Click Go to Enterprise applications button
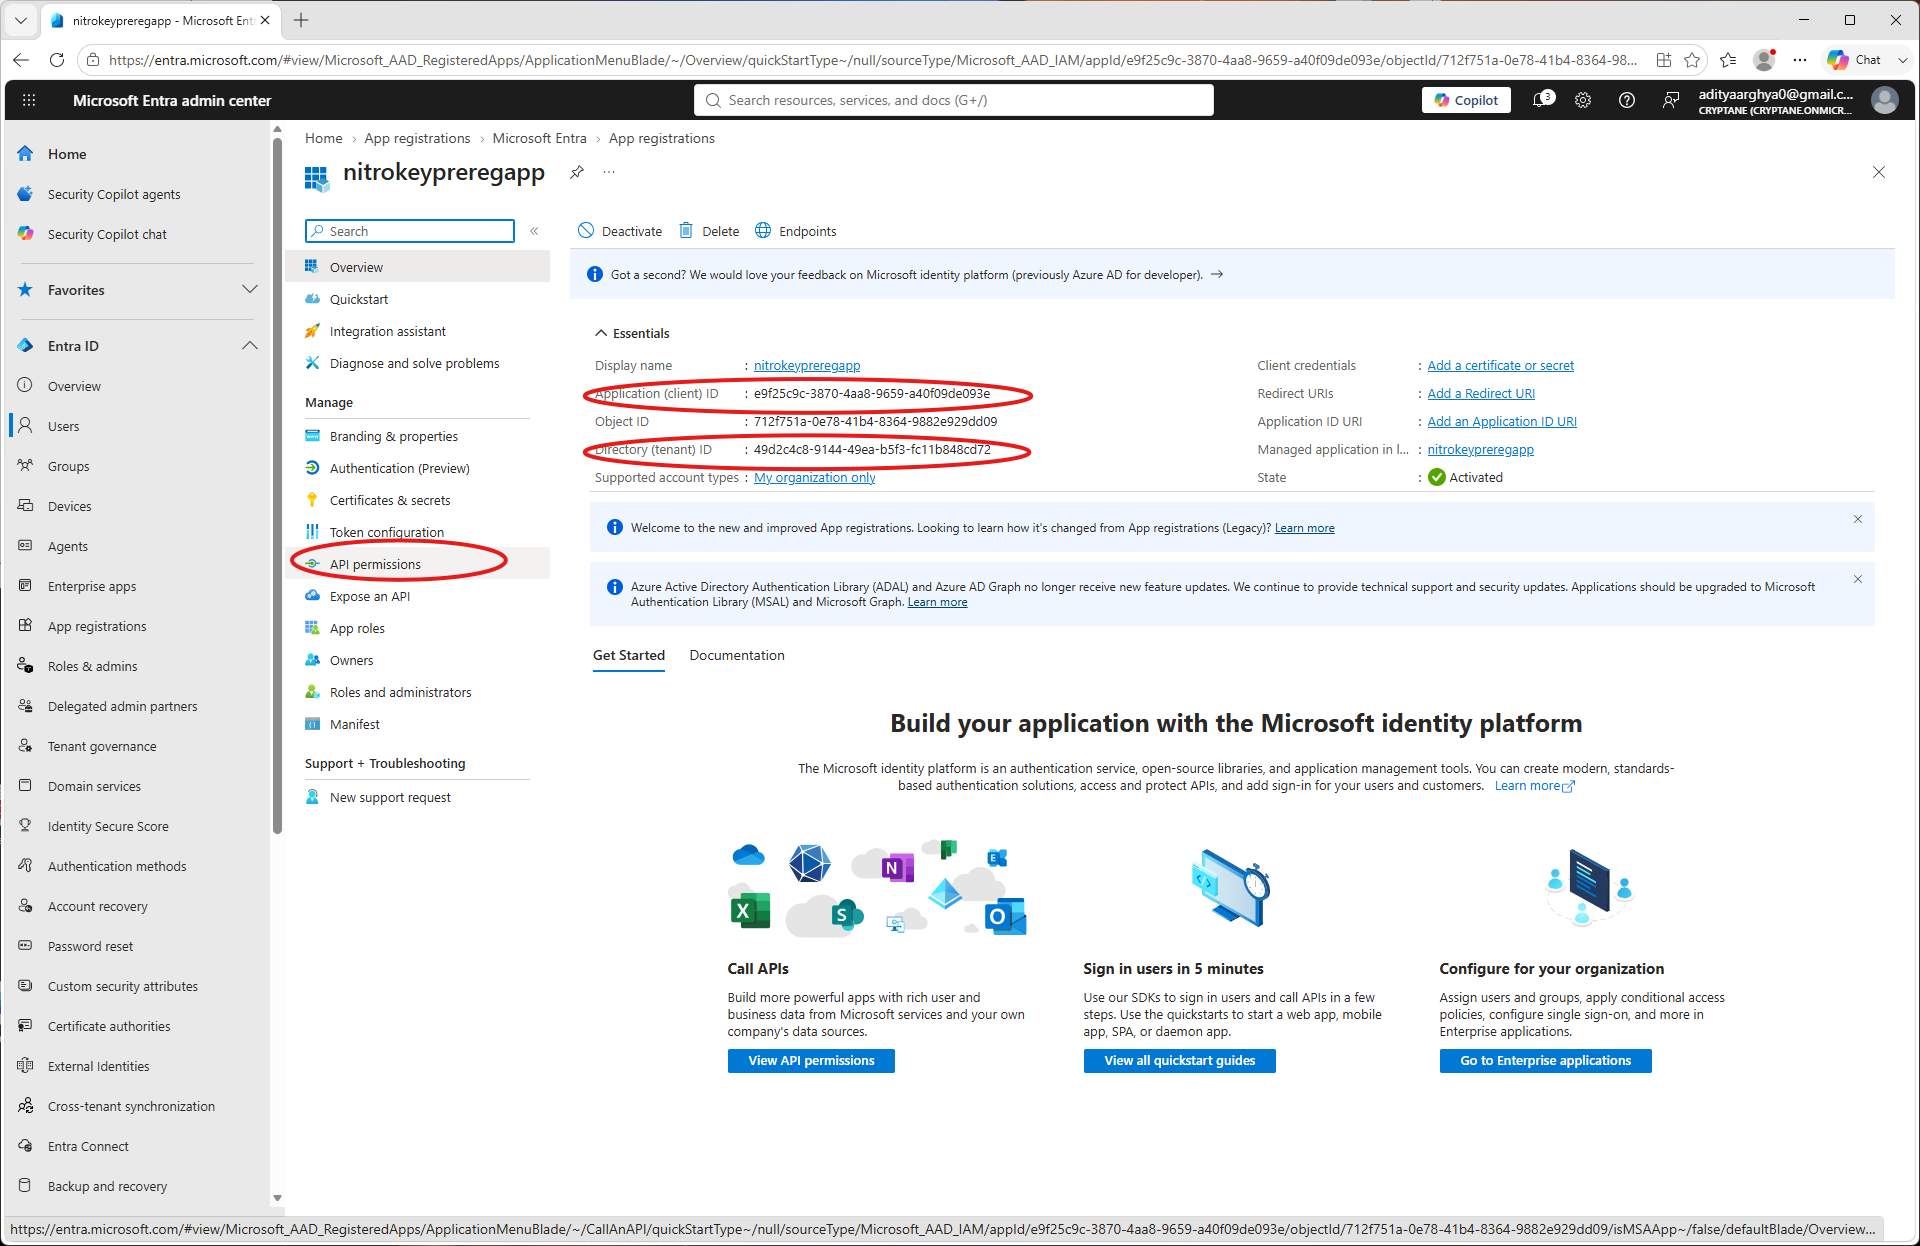The width and height of the screenshot is (1920, 1246). (x=1546, y=1060)
